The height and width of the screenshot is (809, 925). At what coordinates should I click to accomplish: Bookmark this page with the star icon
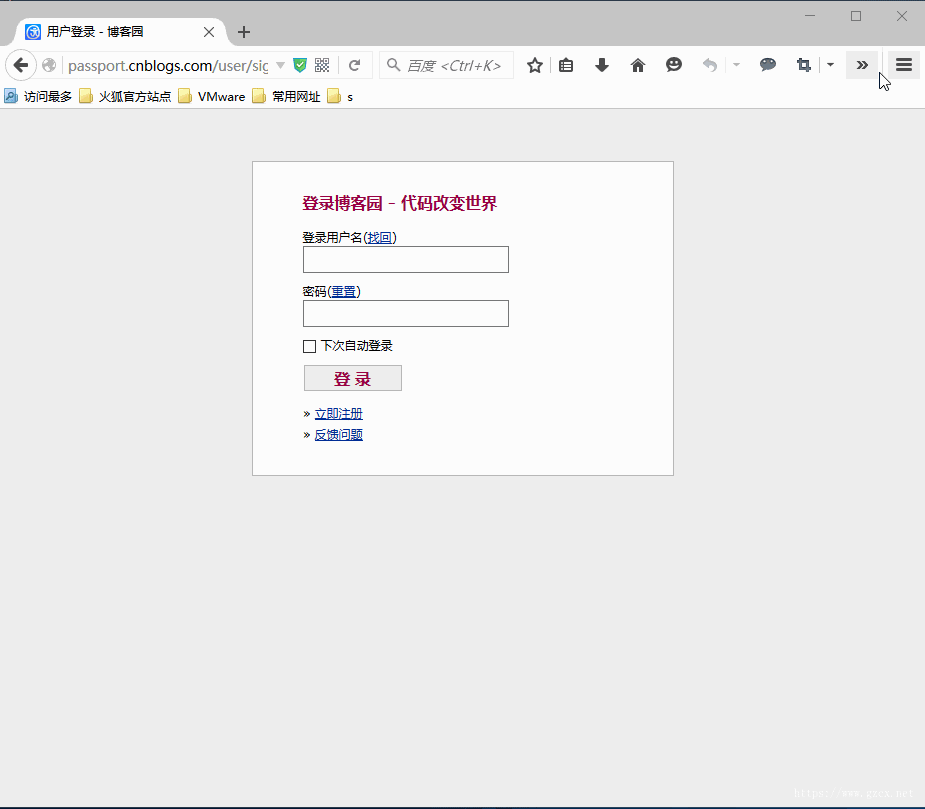535,65
